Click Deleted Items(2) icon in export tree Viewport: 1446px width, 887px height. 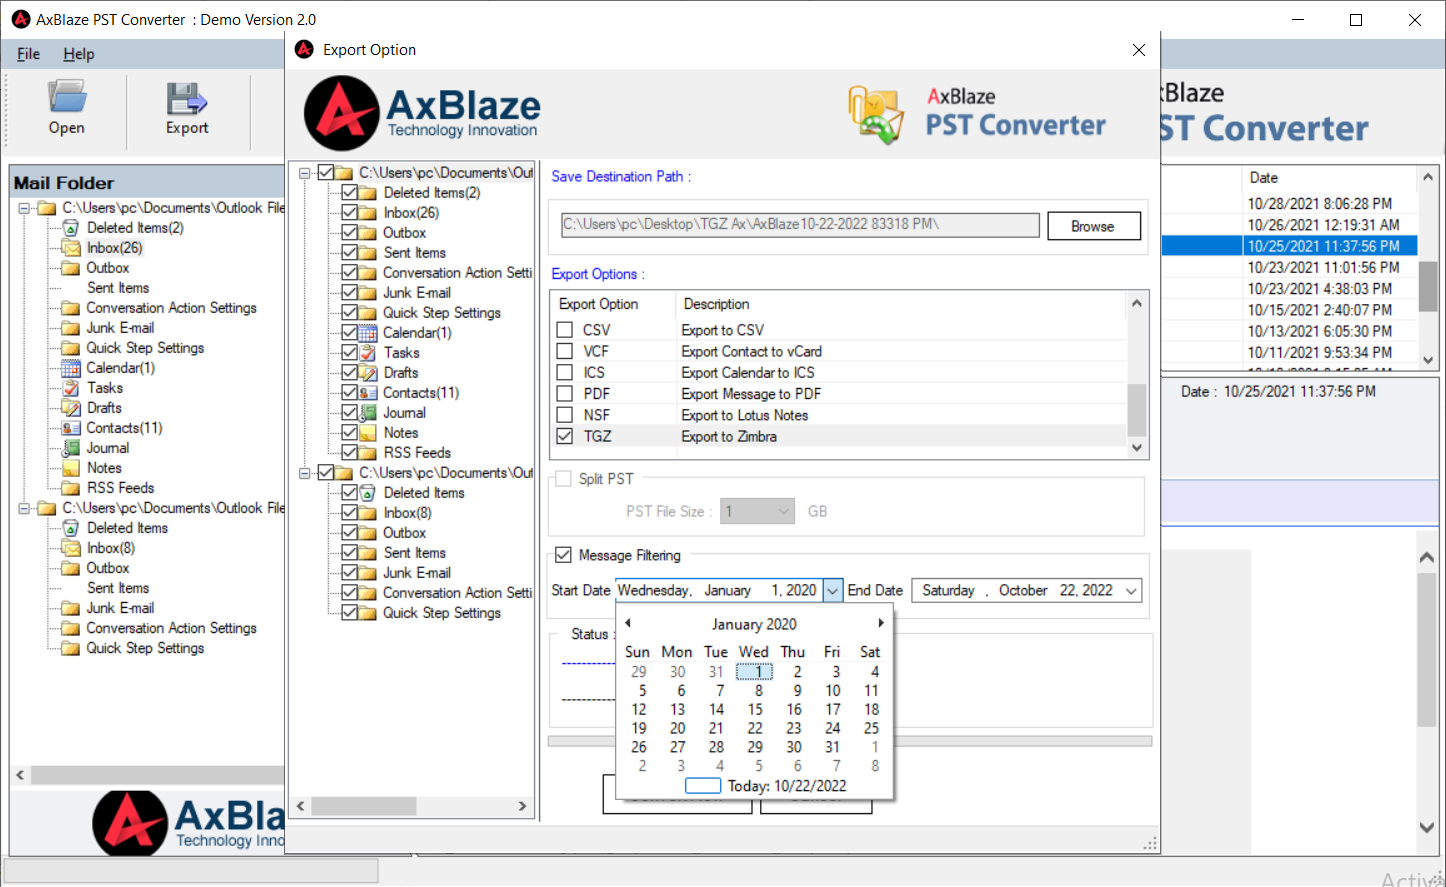(x=368, y=193)
